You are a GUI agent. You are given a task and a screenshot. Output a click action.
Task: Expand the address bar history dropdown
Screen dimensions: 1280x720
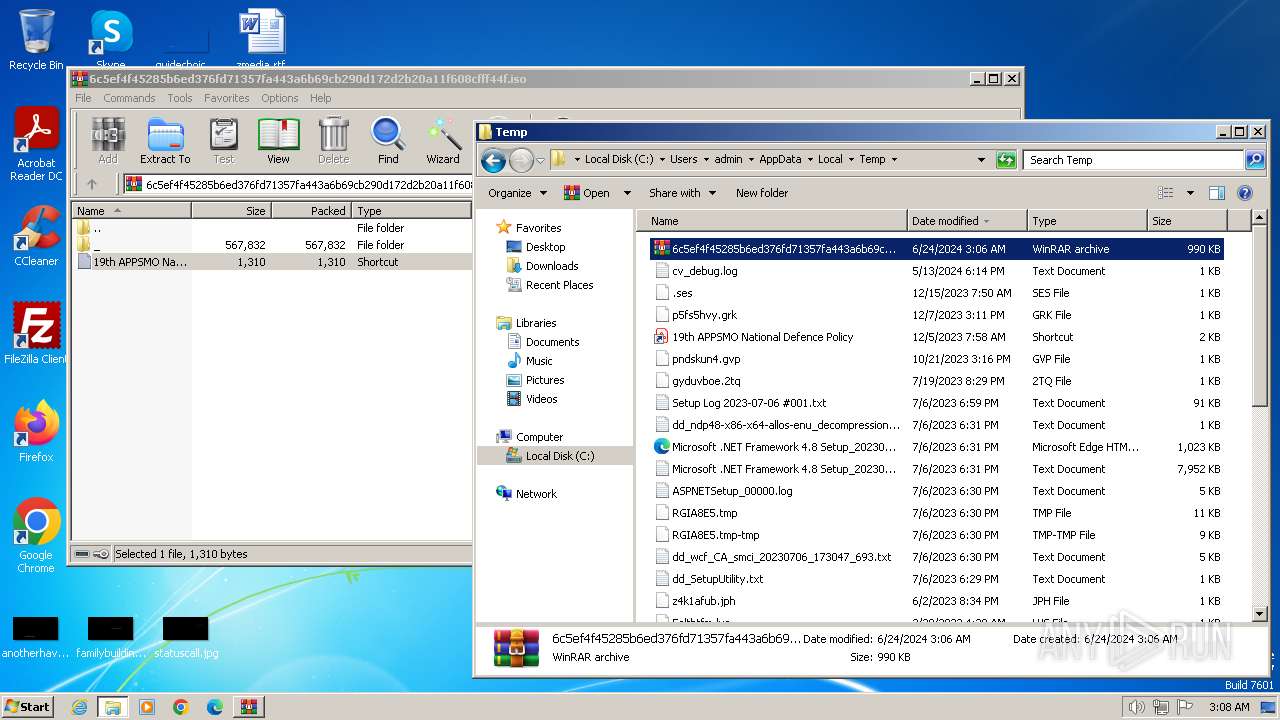click(x=981, y=160)
